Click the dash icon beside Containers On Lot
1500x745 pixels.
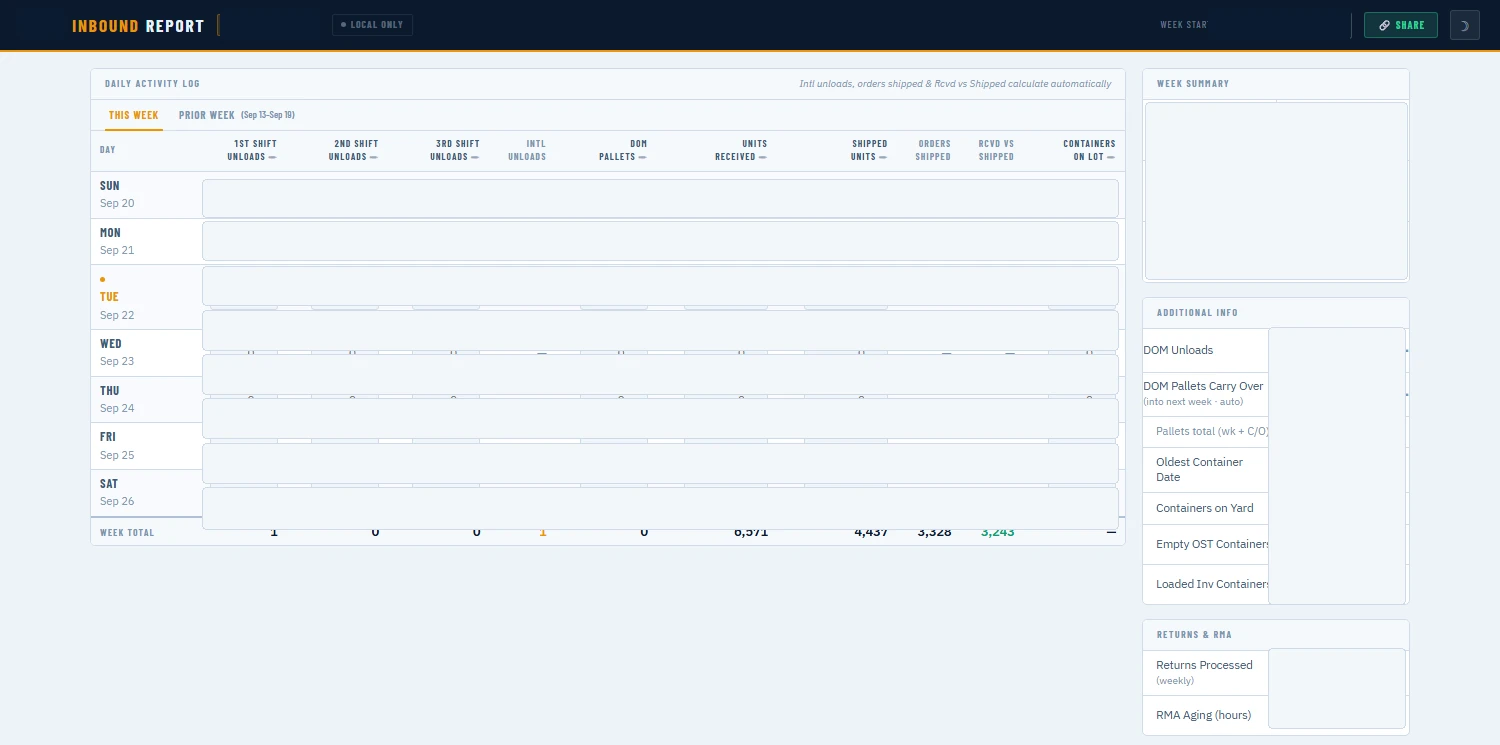pos(1111,157)
